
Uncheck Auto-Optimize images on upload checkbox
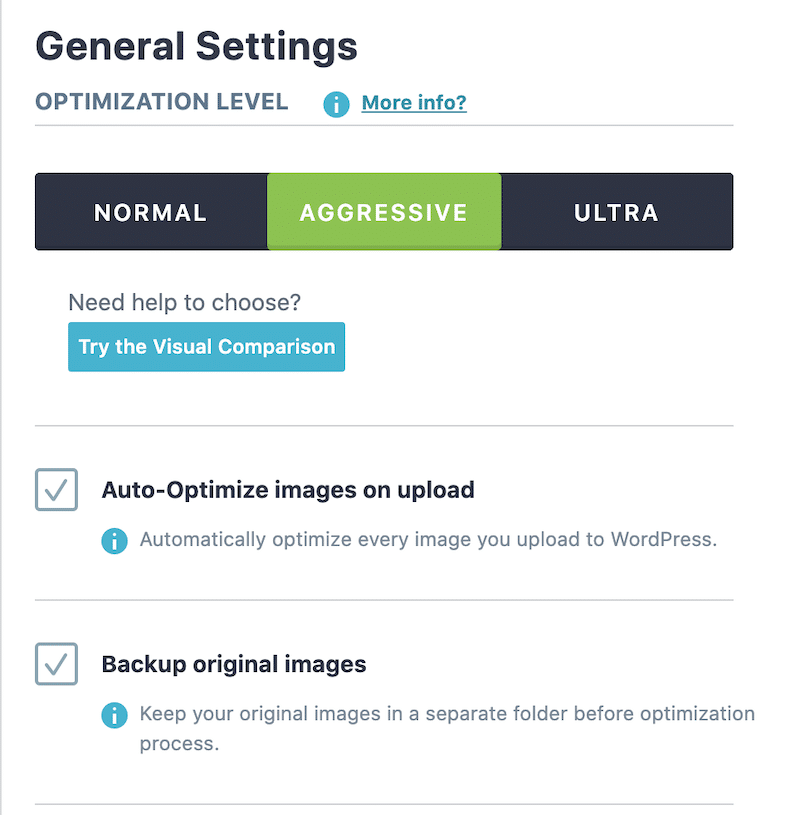pos(56,490)
